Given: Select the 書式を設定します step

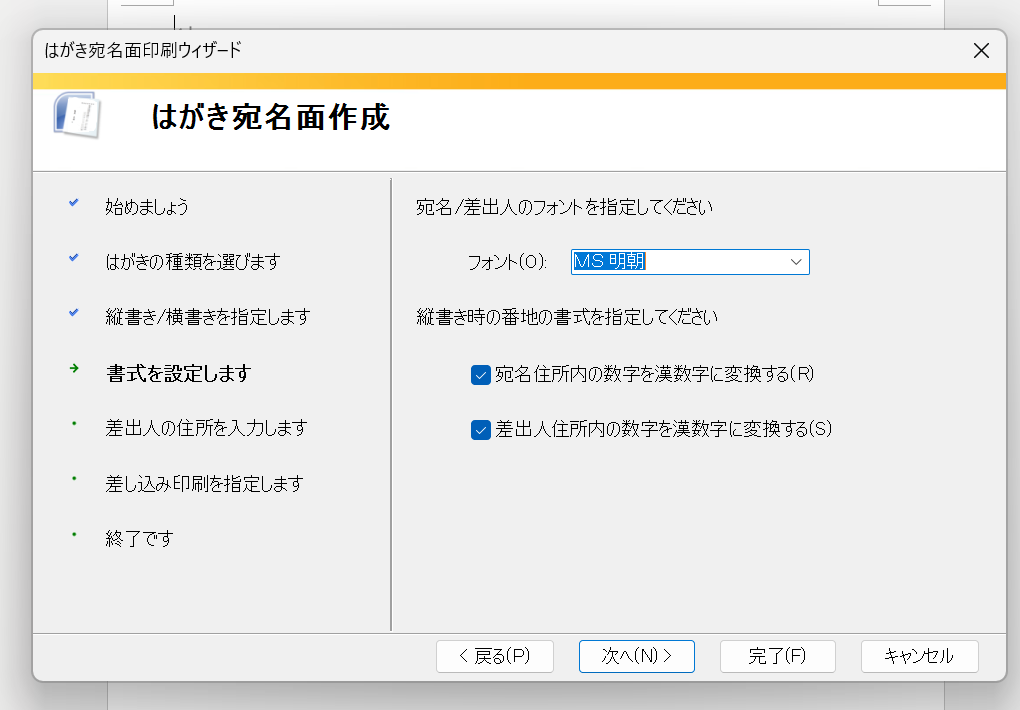Looking at the screenshot, I should click(178, 374).
